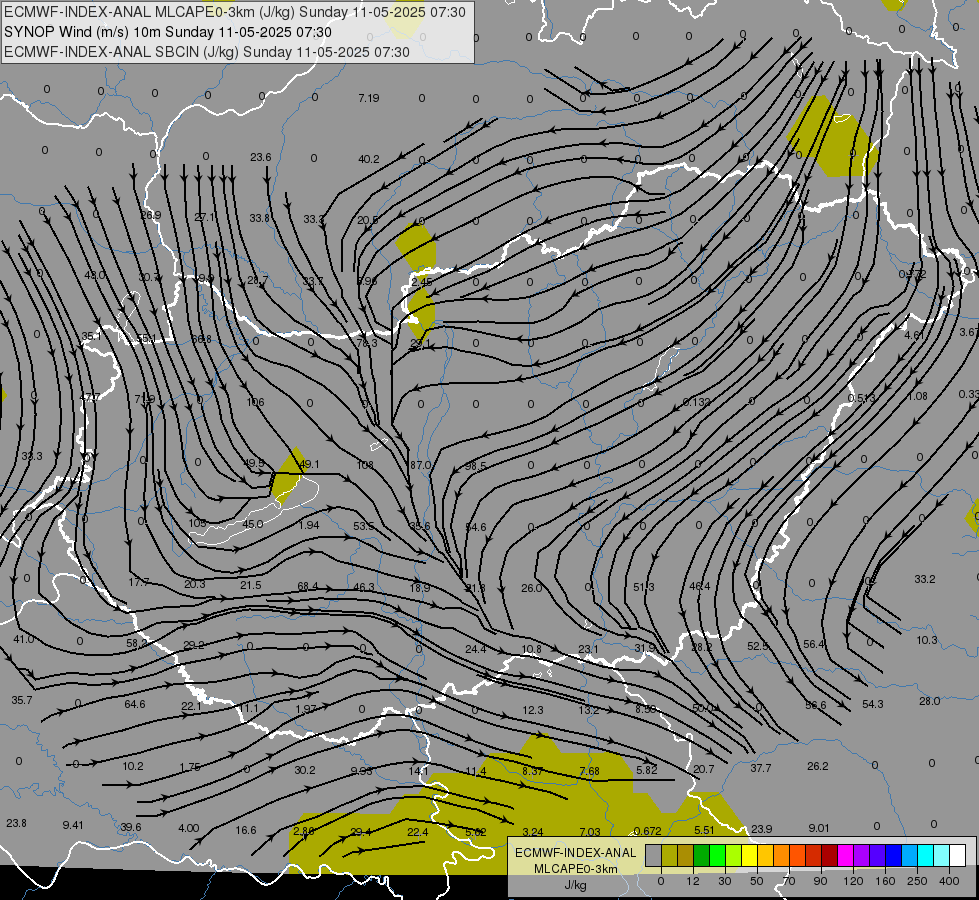The width and height of the screenshot is (979, 900).
Task: Click the 64.6 value on the map
Action: point(134,704)
